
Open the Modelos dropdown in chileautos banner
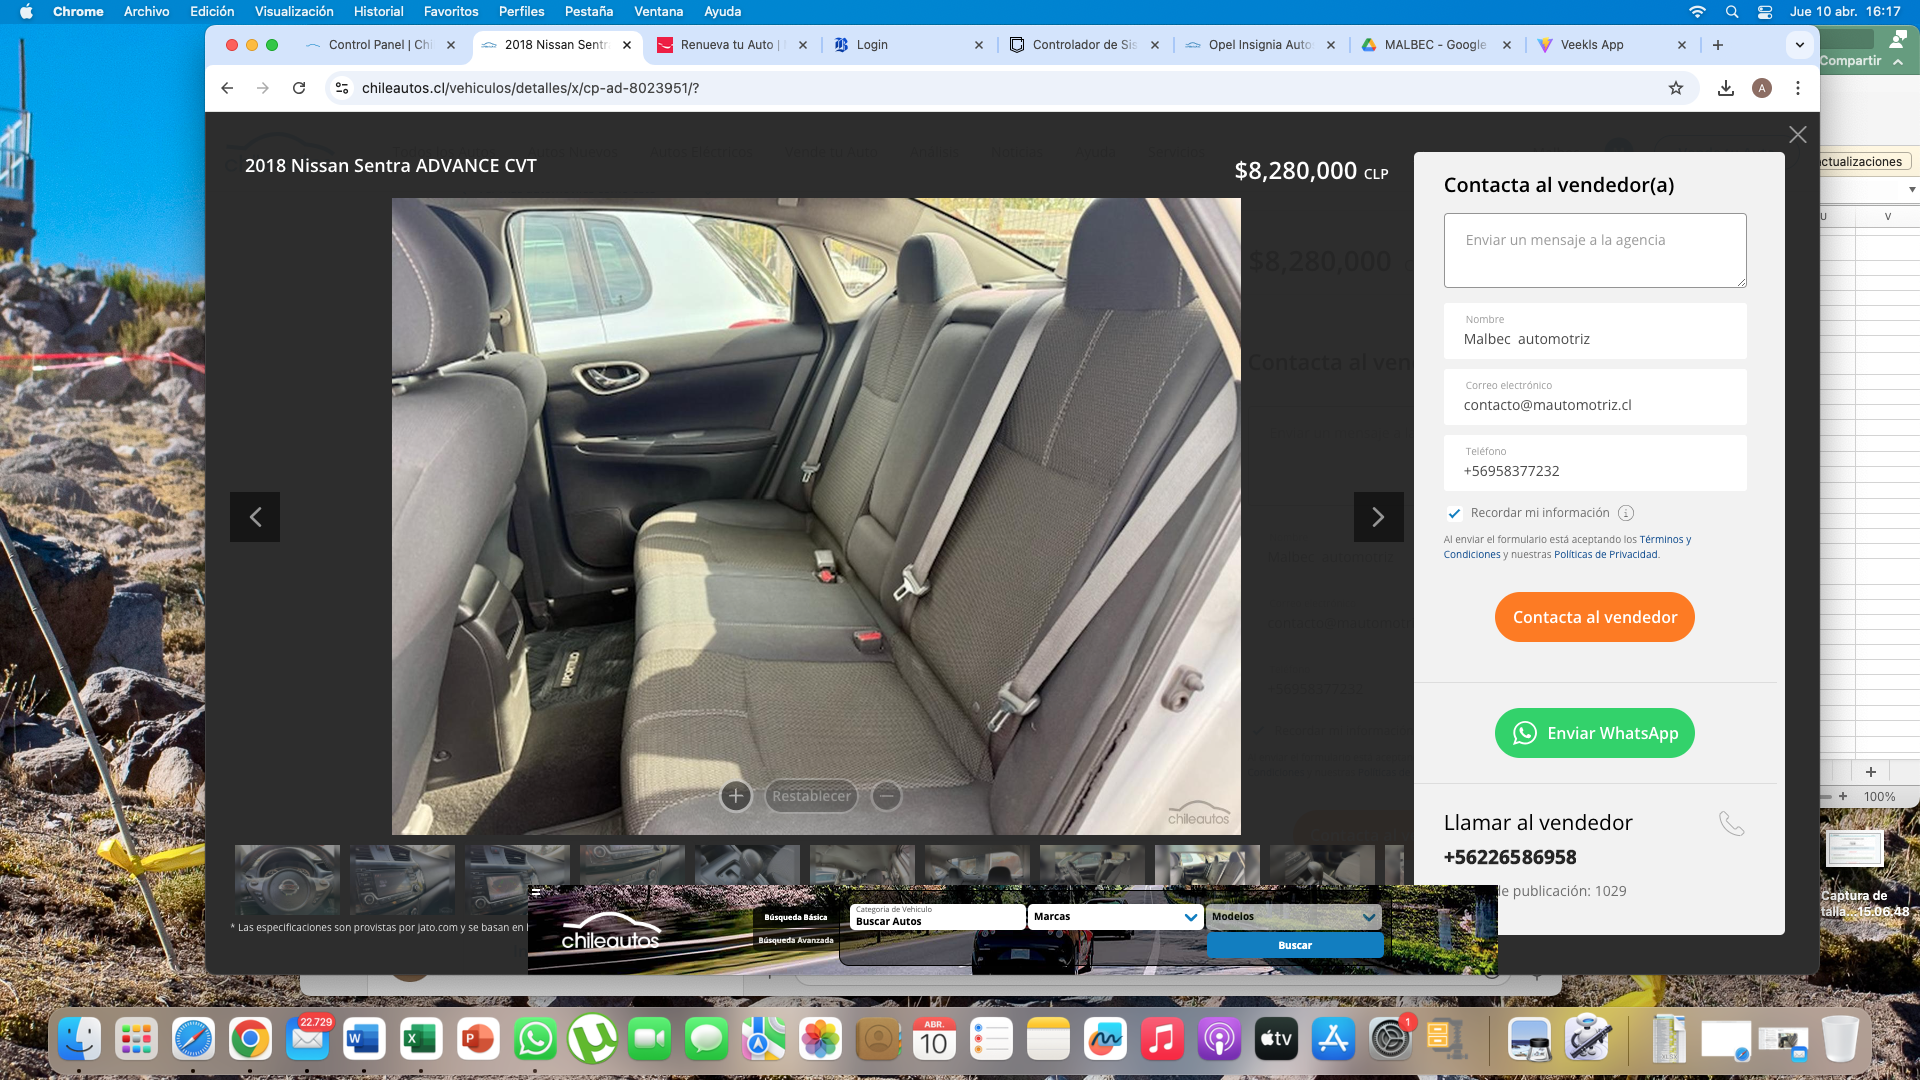(1294, 917)
